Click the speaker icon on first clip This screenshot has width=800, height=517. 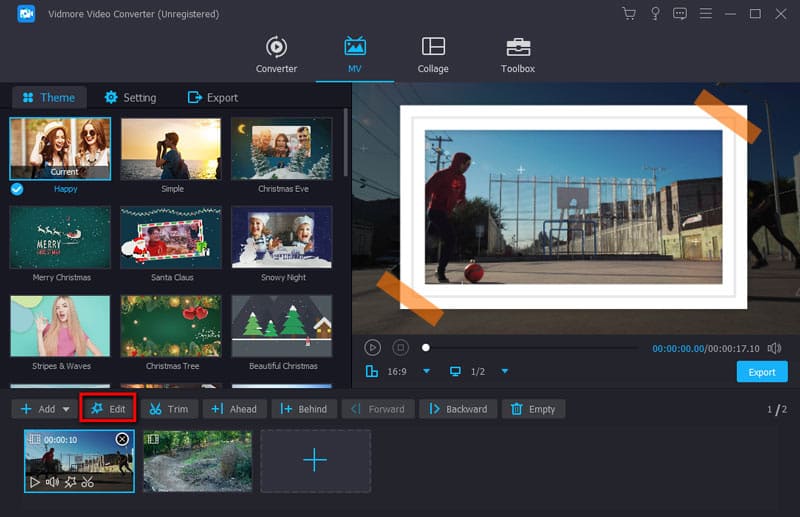(53, 482)
